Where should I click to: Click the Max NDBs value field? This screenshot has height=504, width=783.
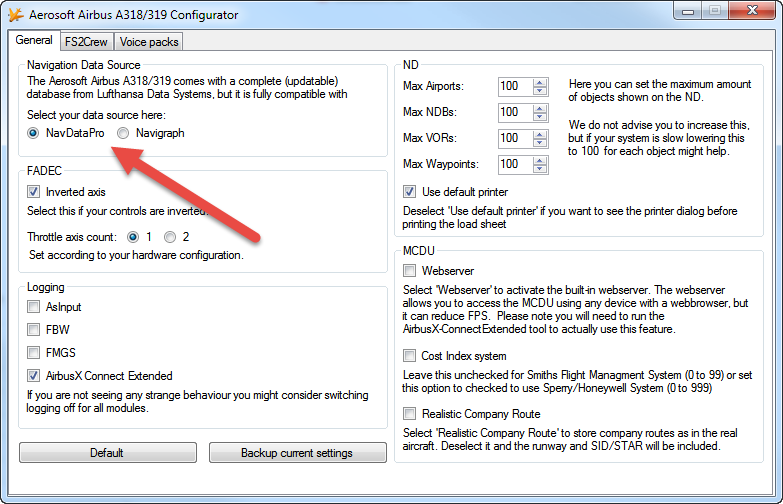[515, 112]
